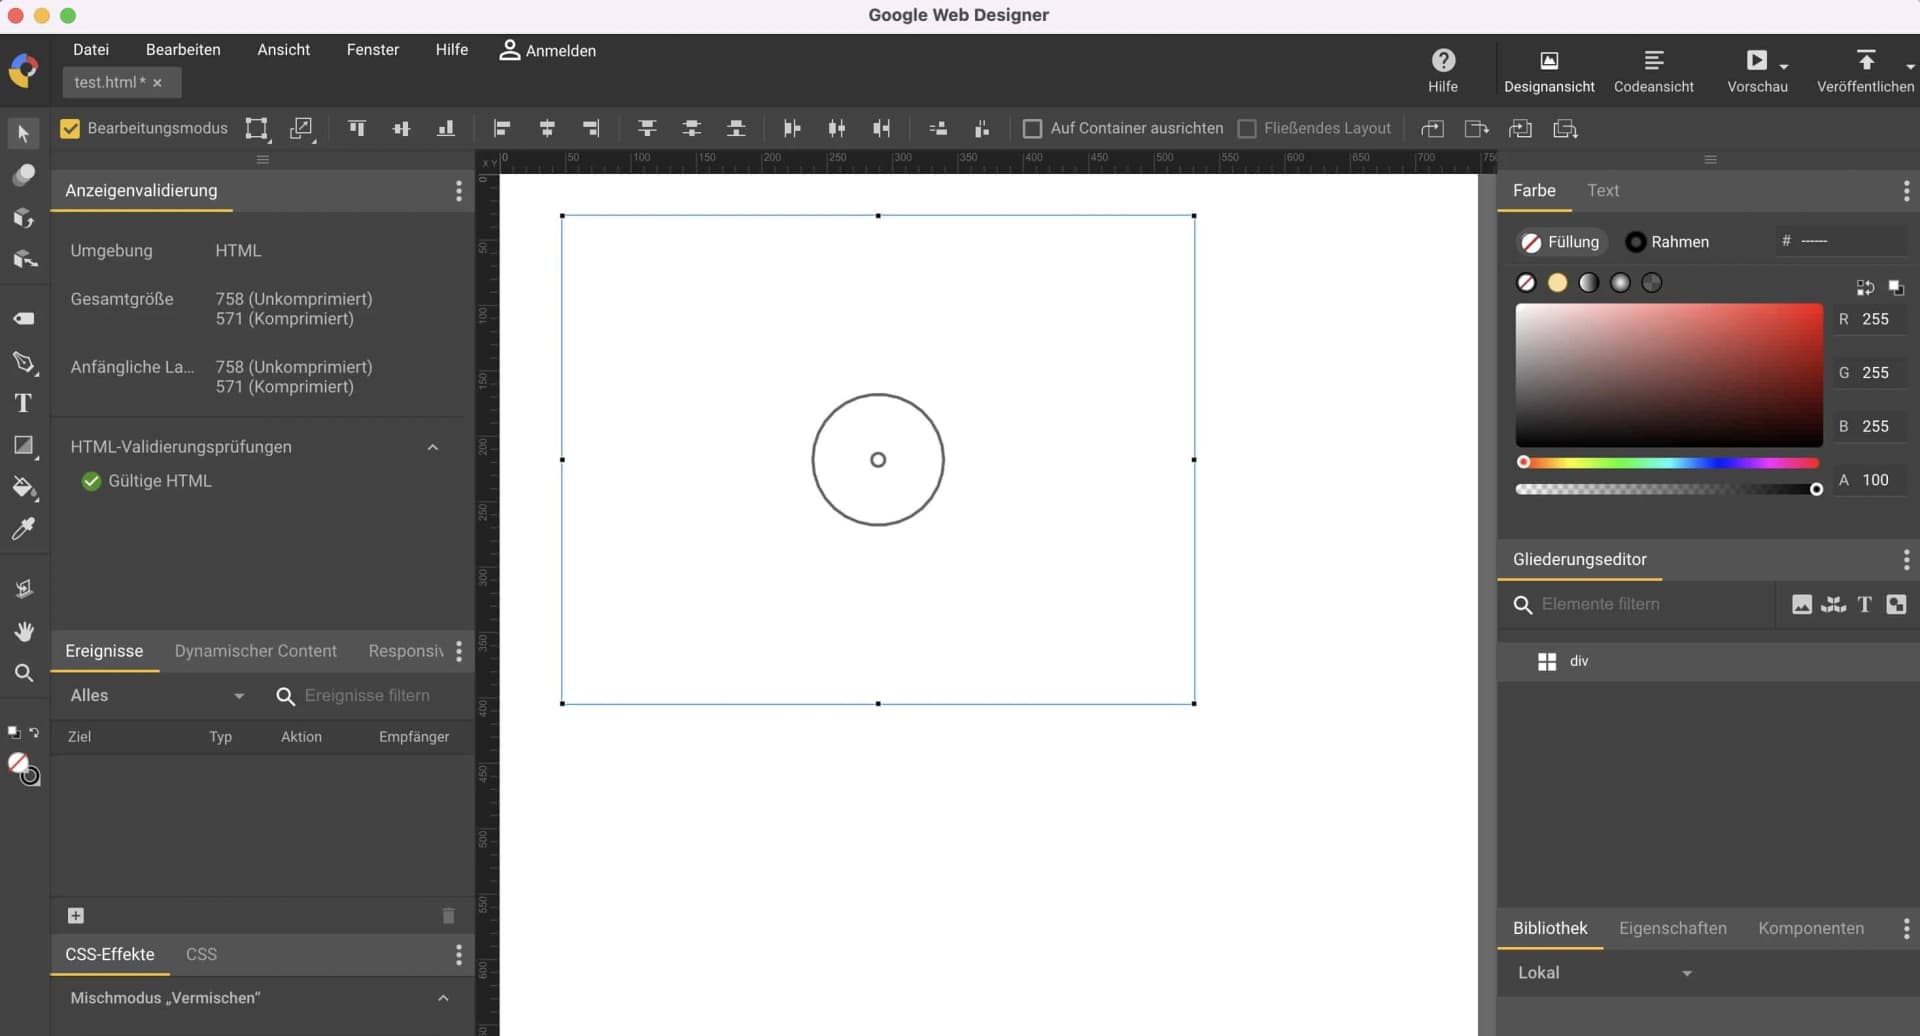
Task: Toggle the Bearbeitungsmodus checkbox
Action: click(x=69, y=128)
